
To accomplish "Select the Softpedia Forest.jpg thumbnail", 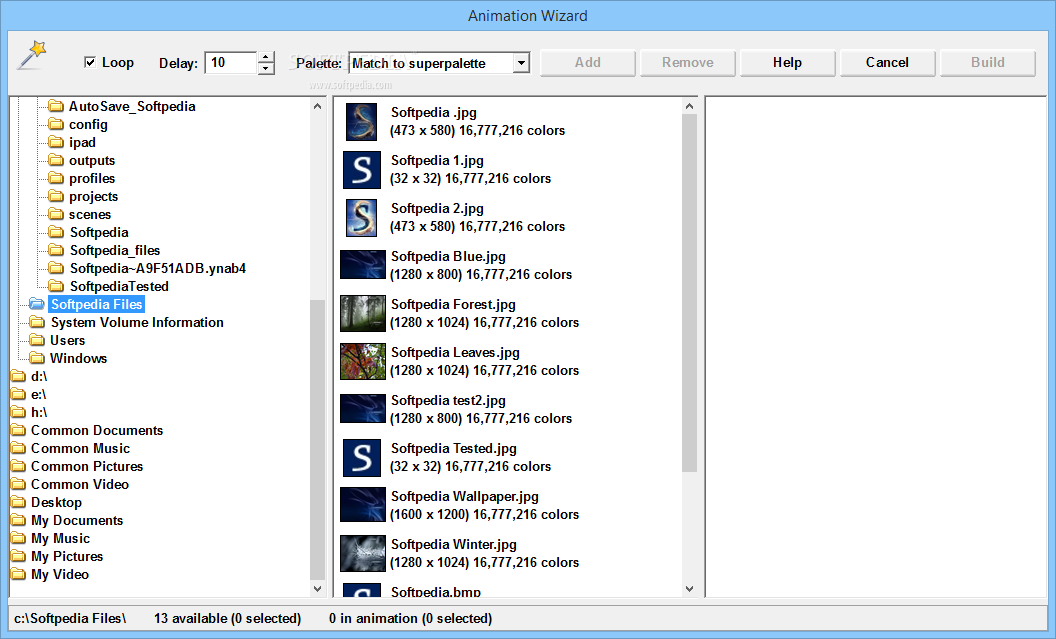I will (363, 313).
